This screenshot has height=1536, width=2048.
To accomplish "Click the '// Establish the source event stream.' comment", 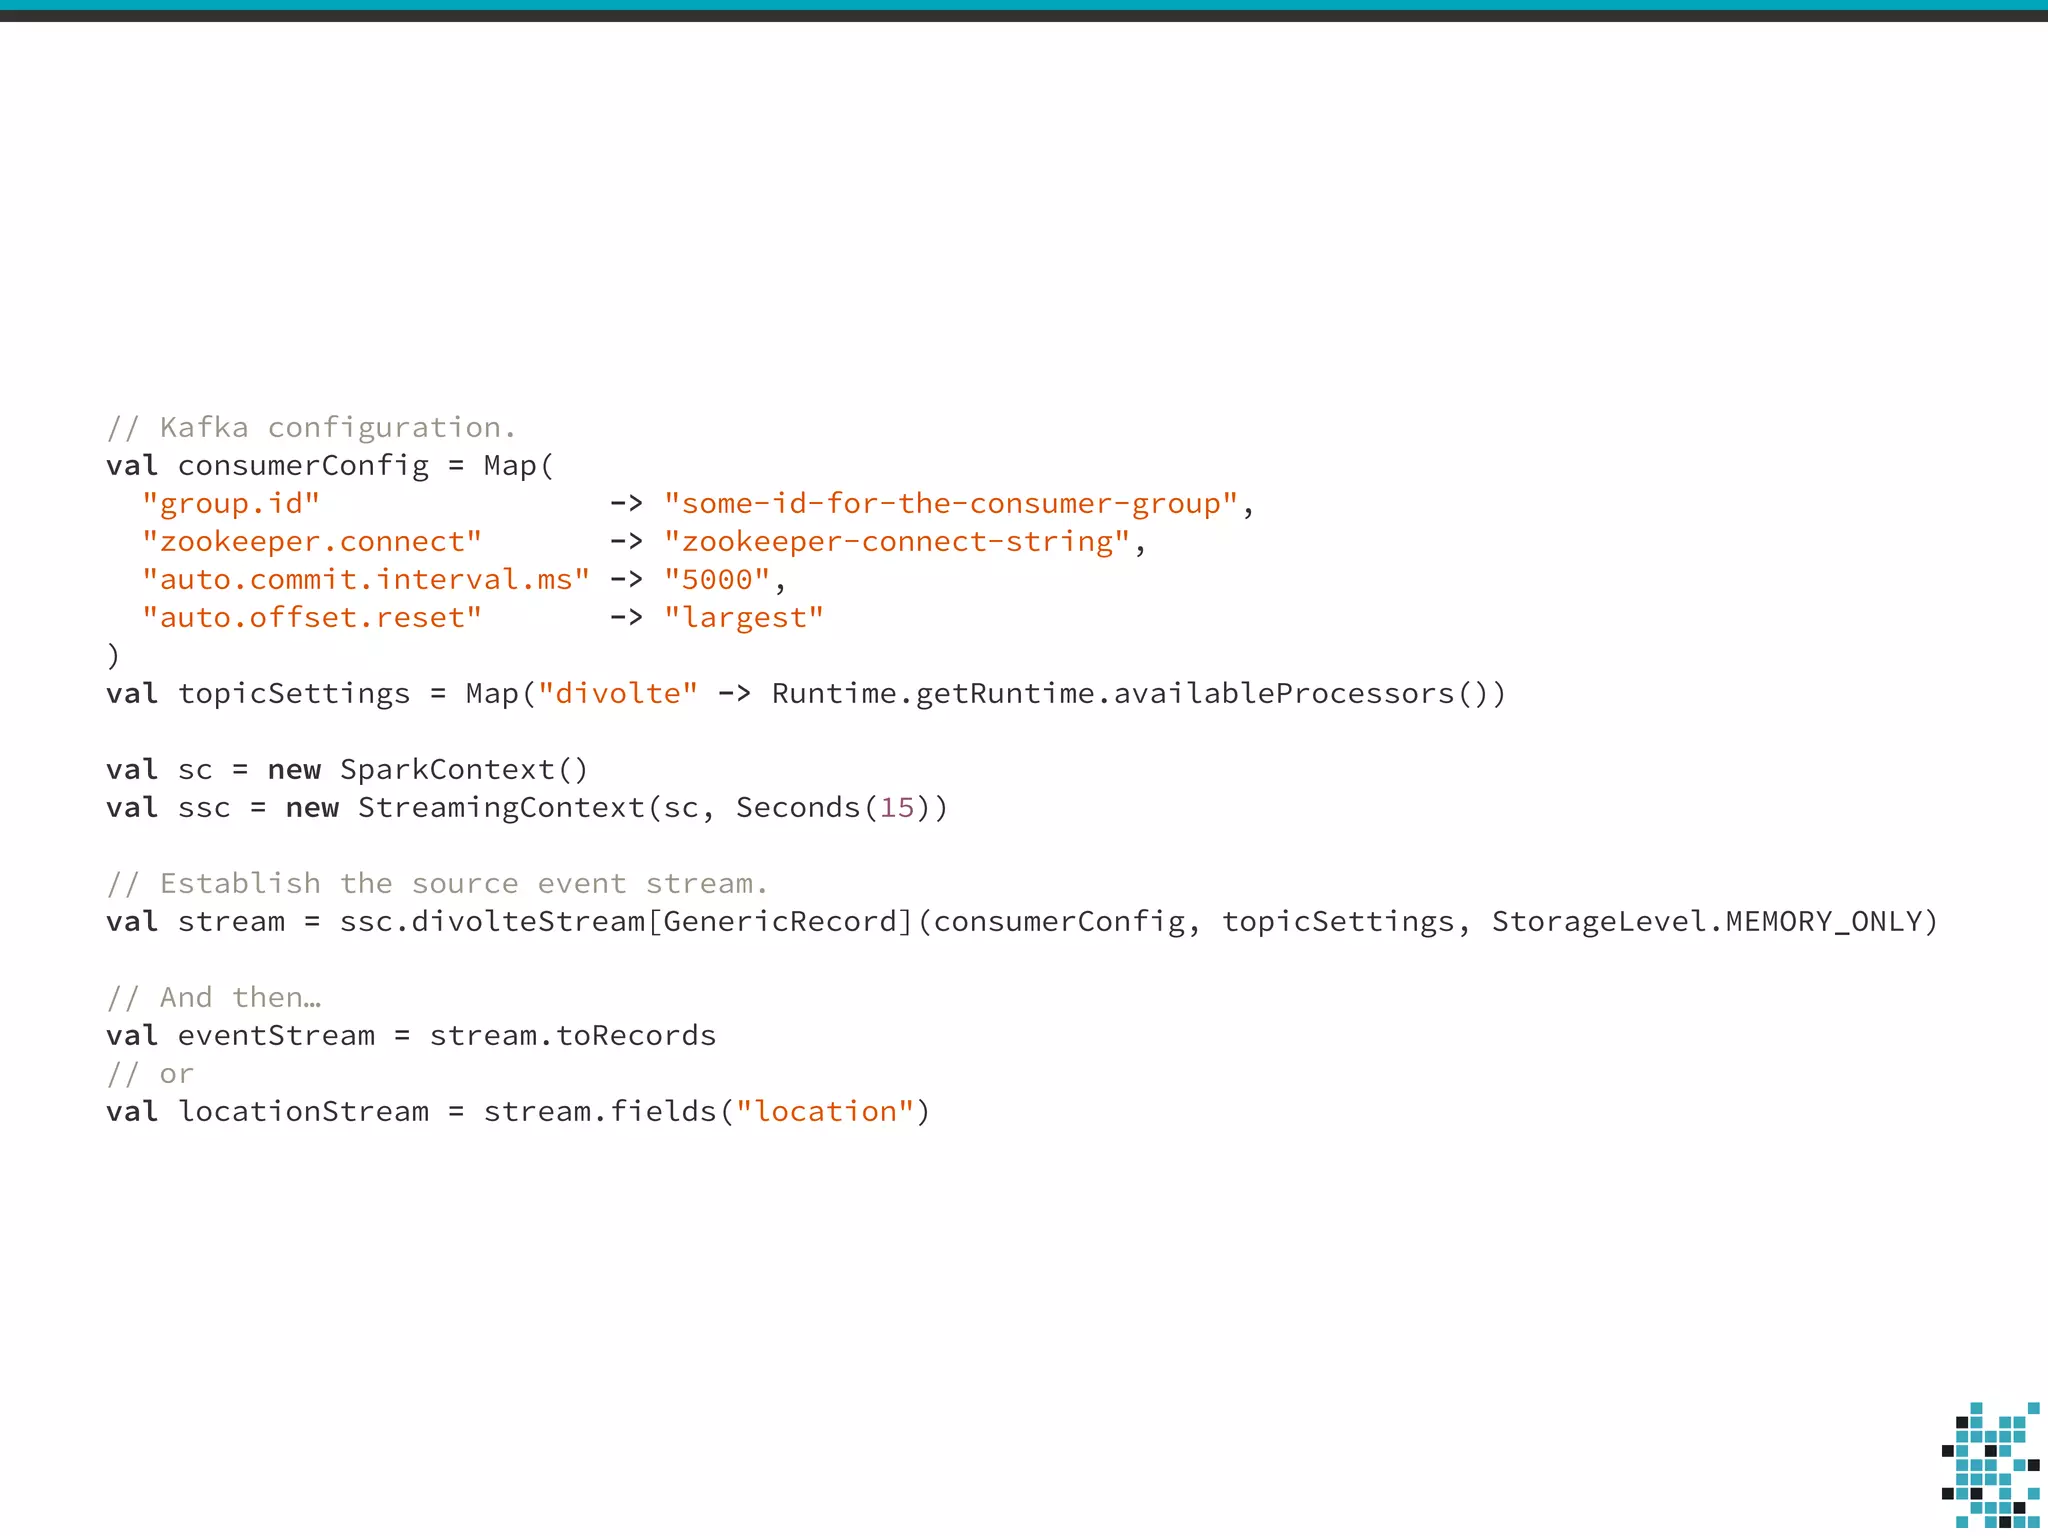I will click(x=437, y=884).
